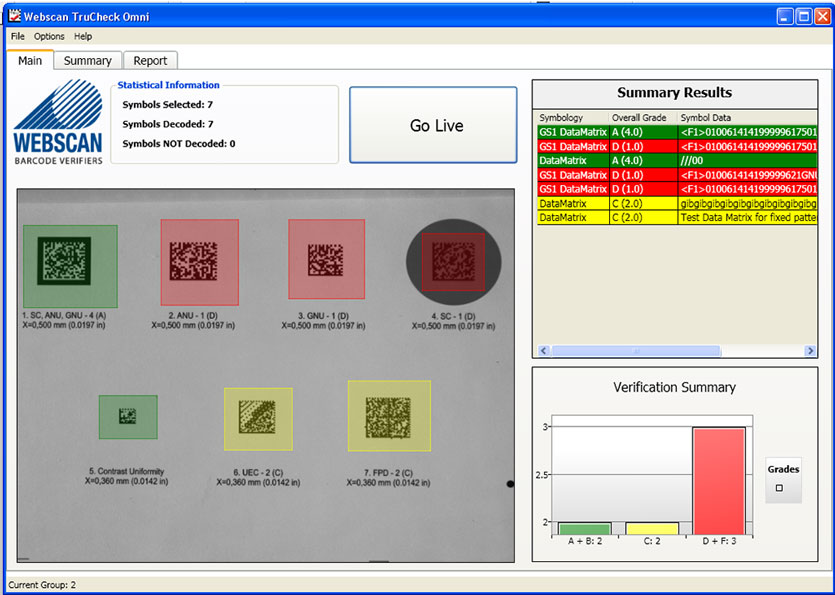Click the Symbols NOT Decoded: 0 text
This screenshot has width=835, height=595.
tap(179, 144)
